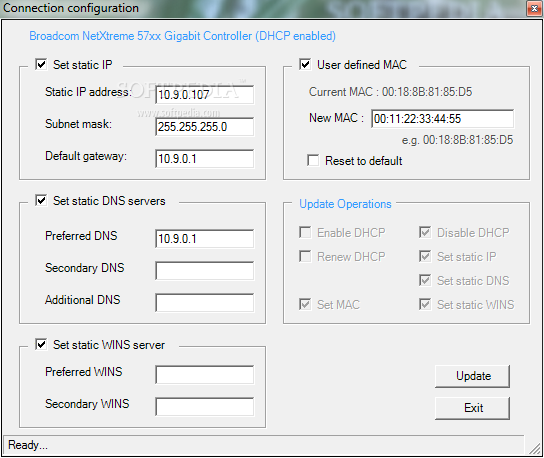Image resolution: width=544 pixels, height=458 pixels.
Task: Click the Set static DNS operation checkbox
Action: click(425, 280)
